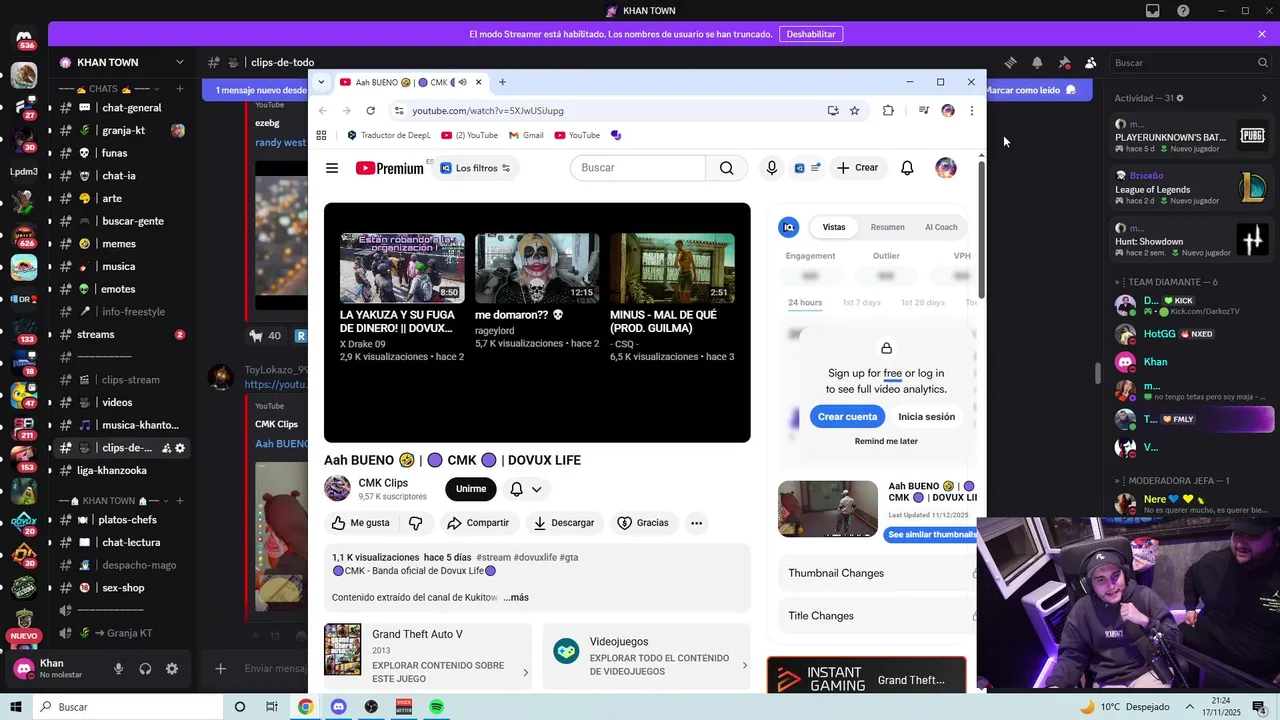Open Chrome apps grid in bookmarks bar
Viewport: 1280px width, 720px height.
(x=321, y=135)
